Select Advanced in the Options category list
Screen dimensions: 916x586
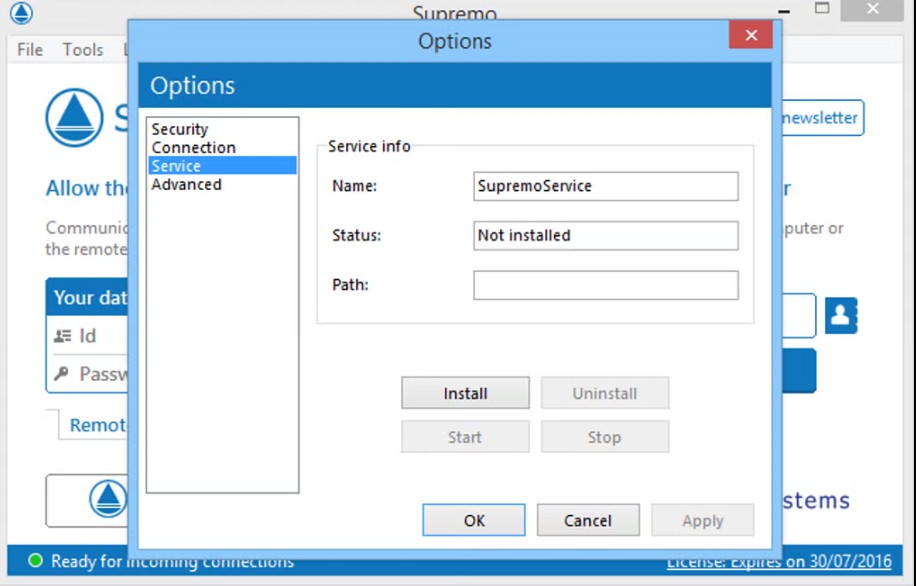(x=186, y=184)
